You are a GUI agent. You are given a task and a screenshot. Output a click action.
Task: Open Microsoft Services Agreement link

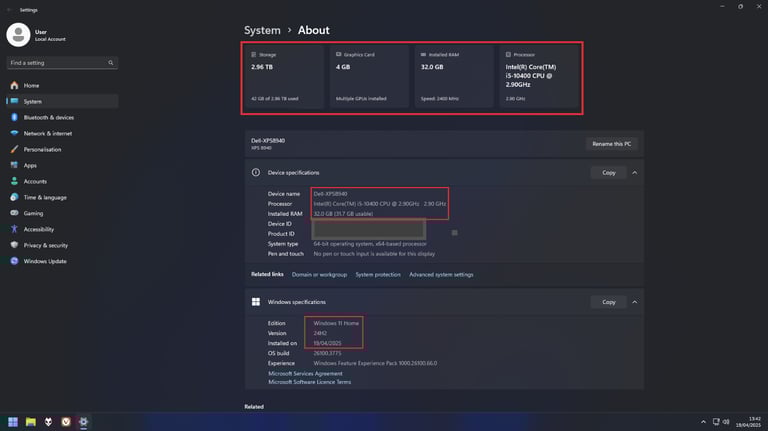click(305, 373)
